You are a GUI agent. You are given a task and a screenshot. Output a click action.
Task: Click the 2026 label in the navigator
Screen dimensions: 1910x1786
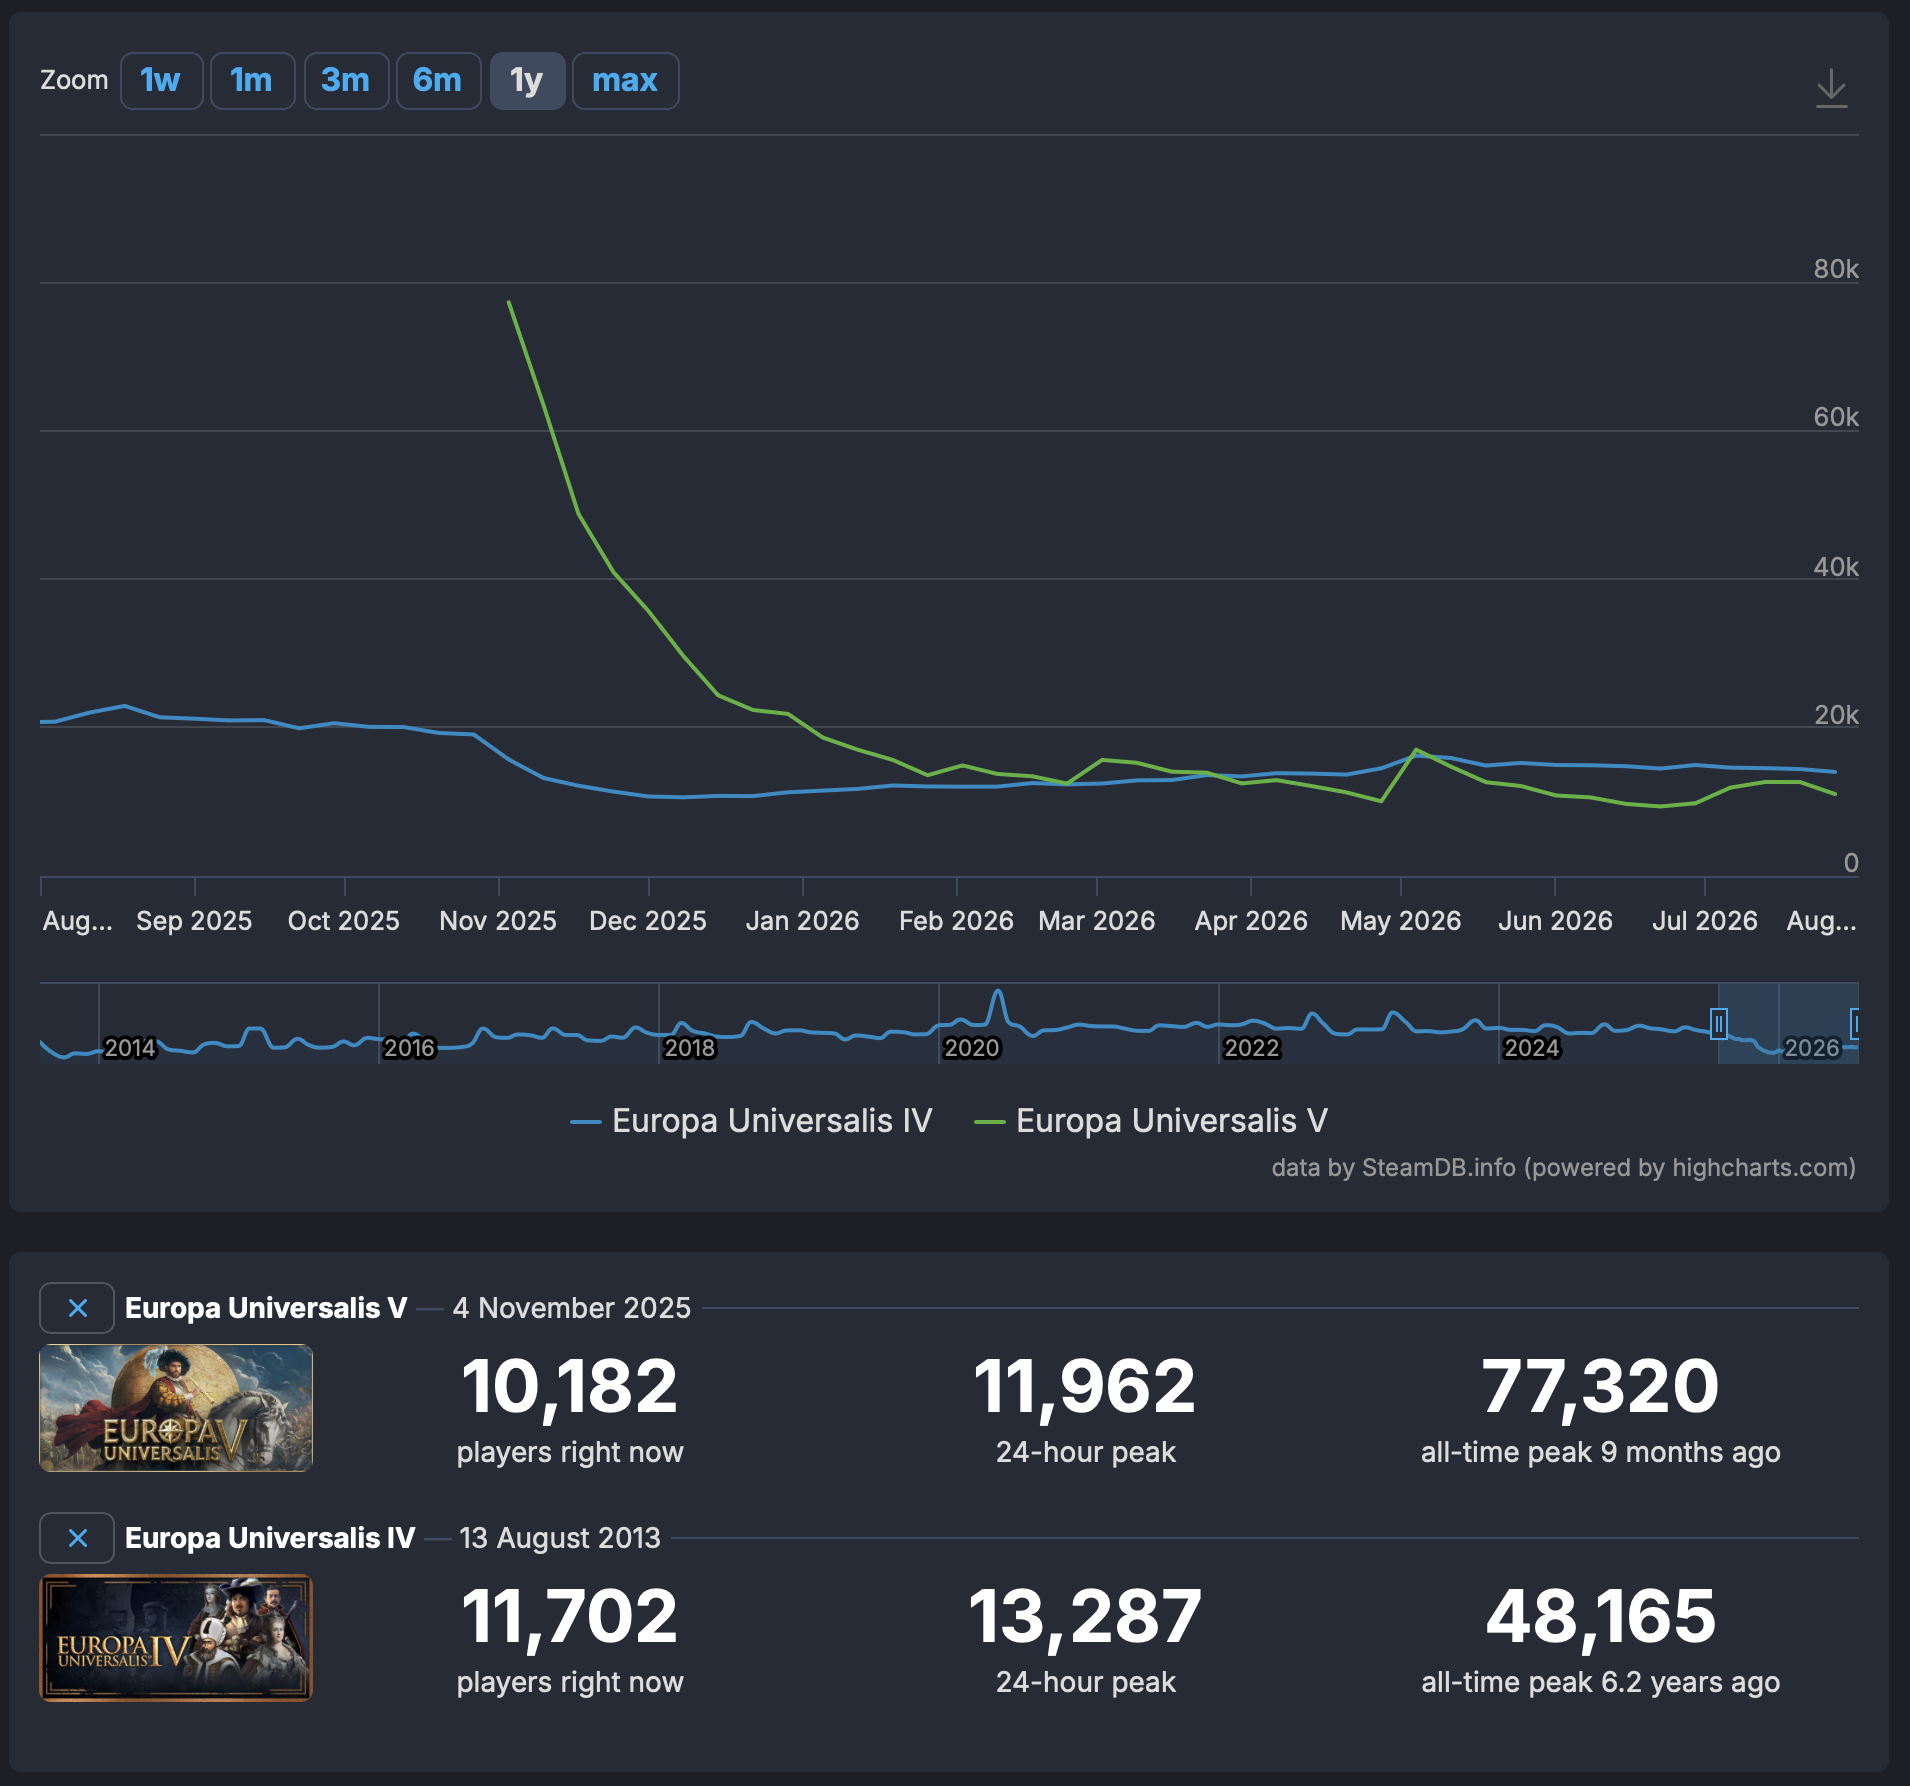tap(1812, 1048)
